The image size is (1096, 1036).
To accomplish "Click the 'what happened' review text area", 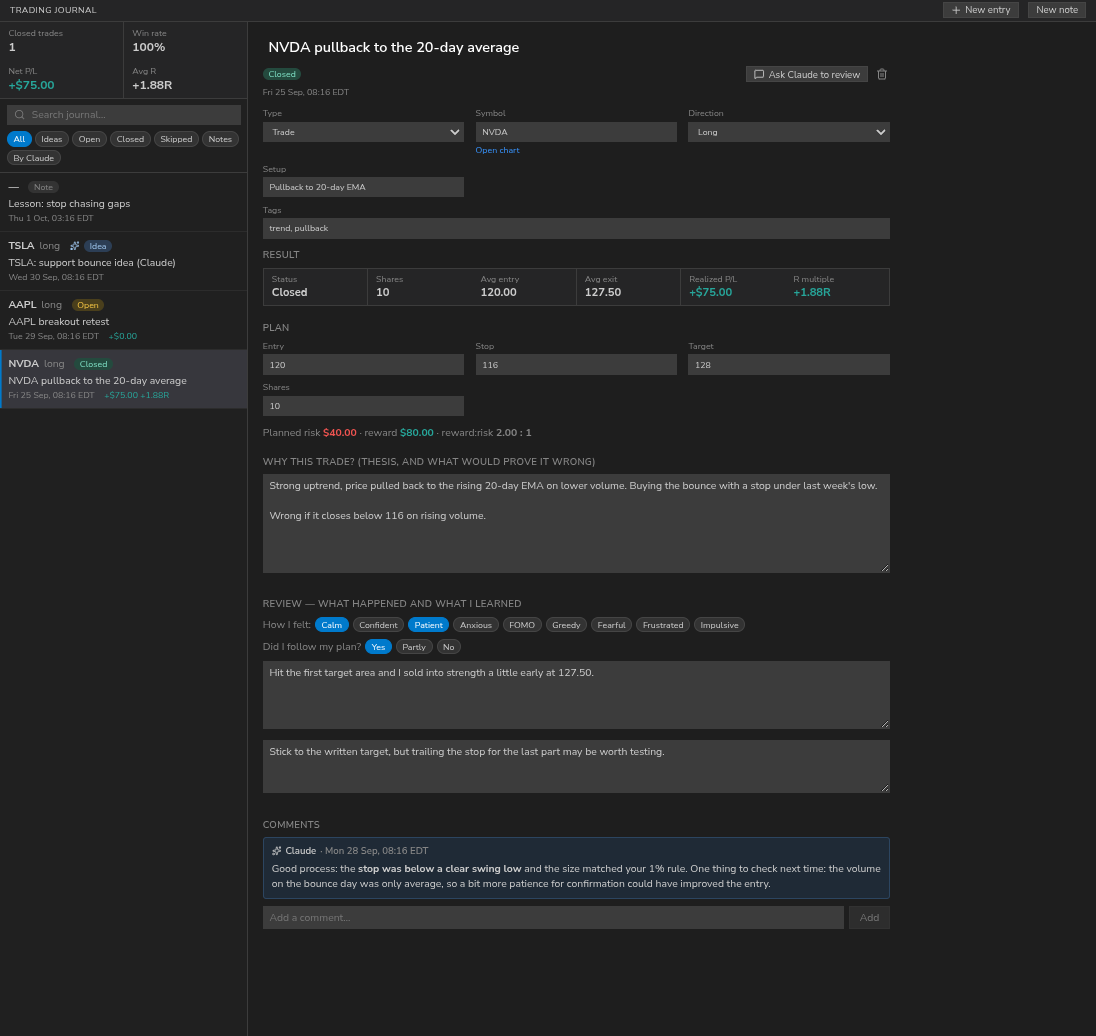I will pos(576,695).
